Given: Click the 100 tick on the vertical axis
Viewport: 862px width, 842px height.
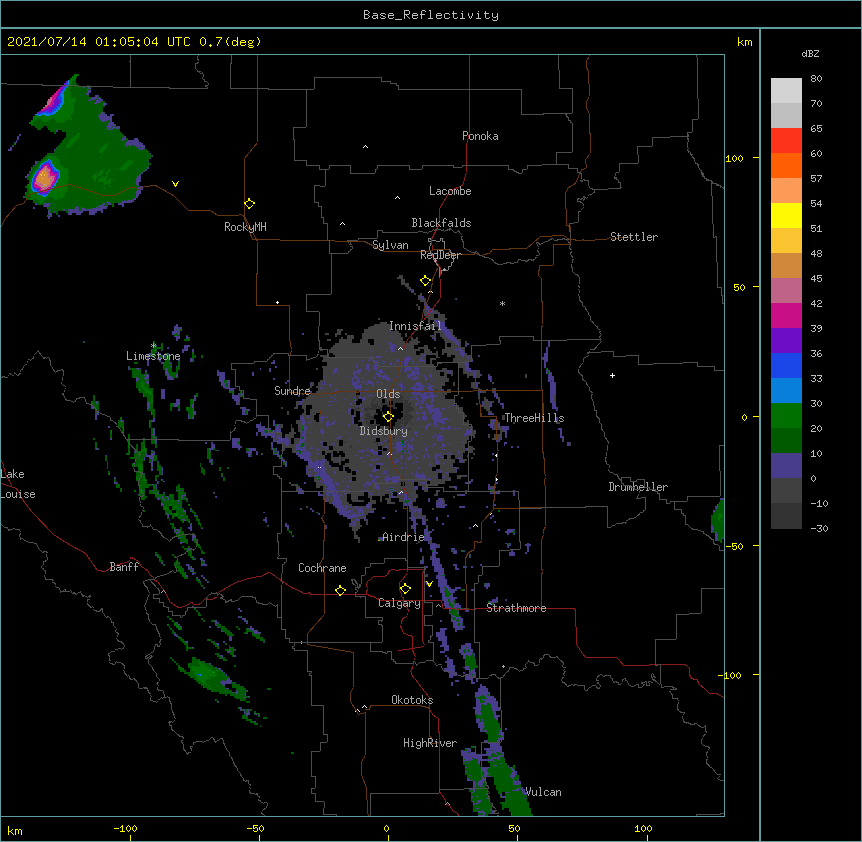Looking at the screenshot, I should coord(734,158).
